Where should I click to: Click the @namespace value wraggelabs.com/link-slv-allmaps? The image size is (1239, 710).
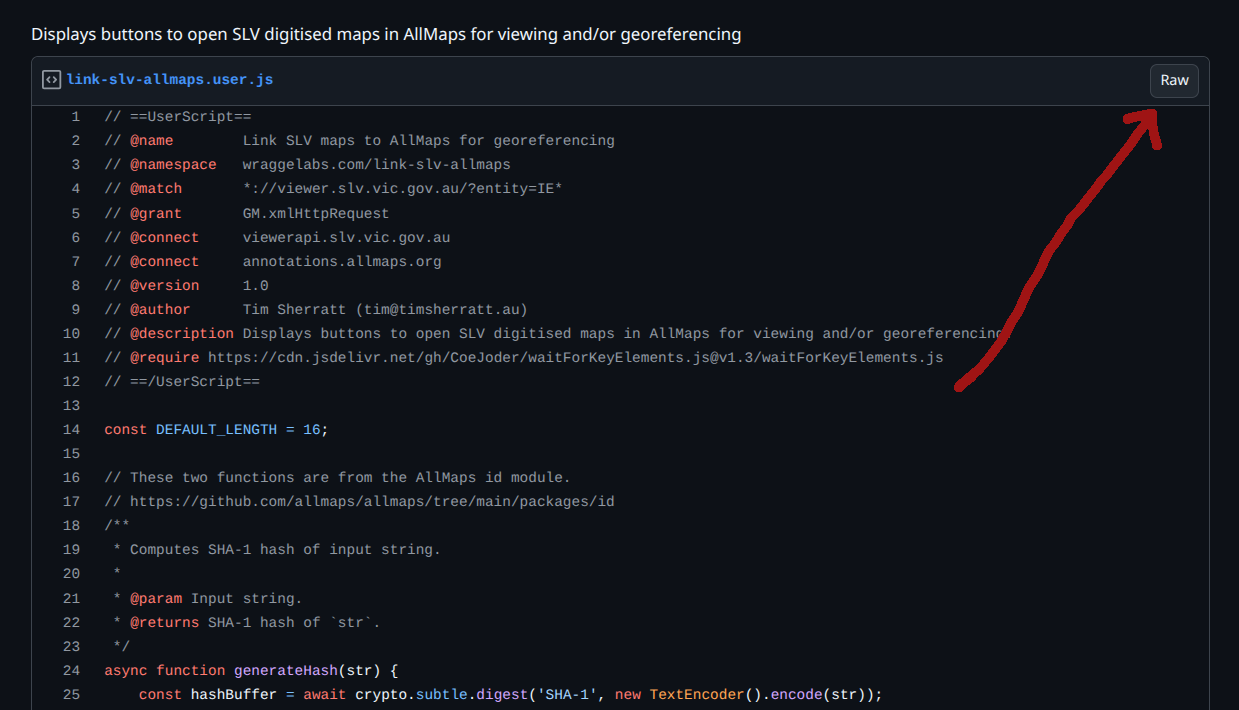376,165
